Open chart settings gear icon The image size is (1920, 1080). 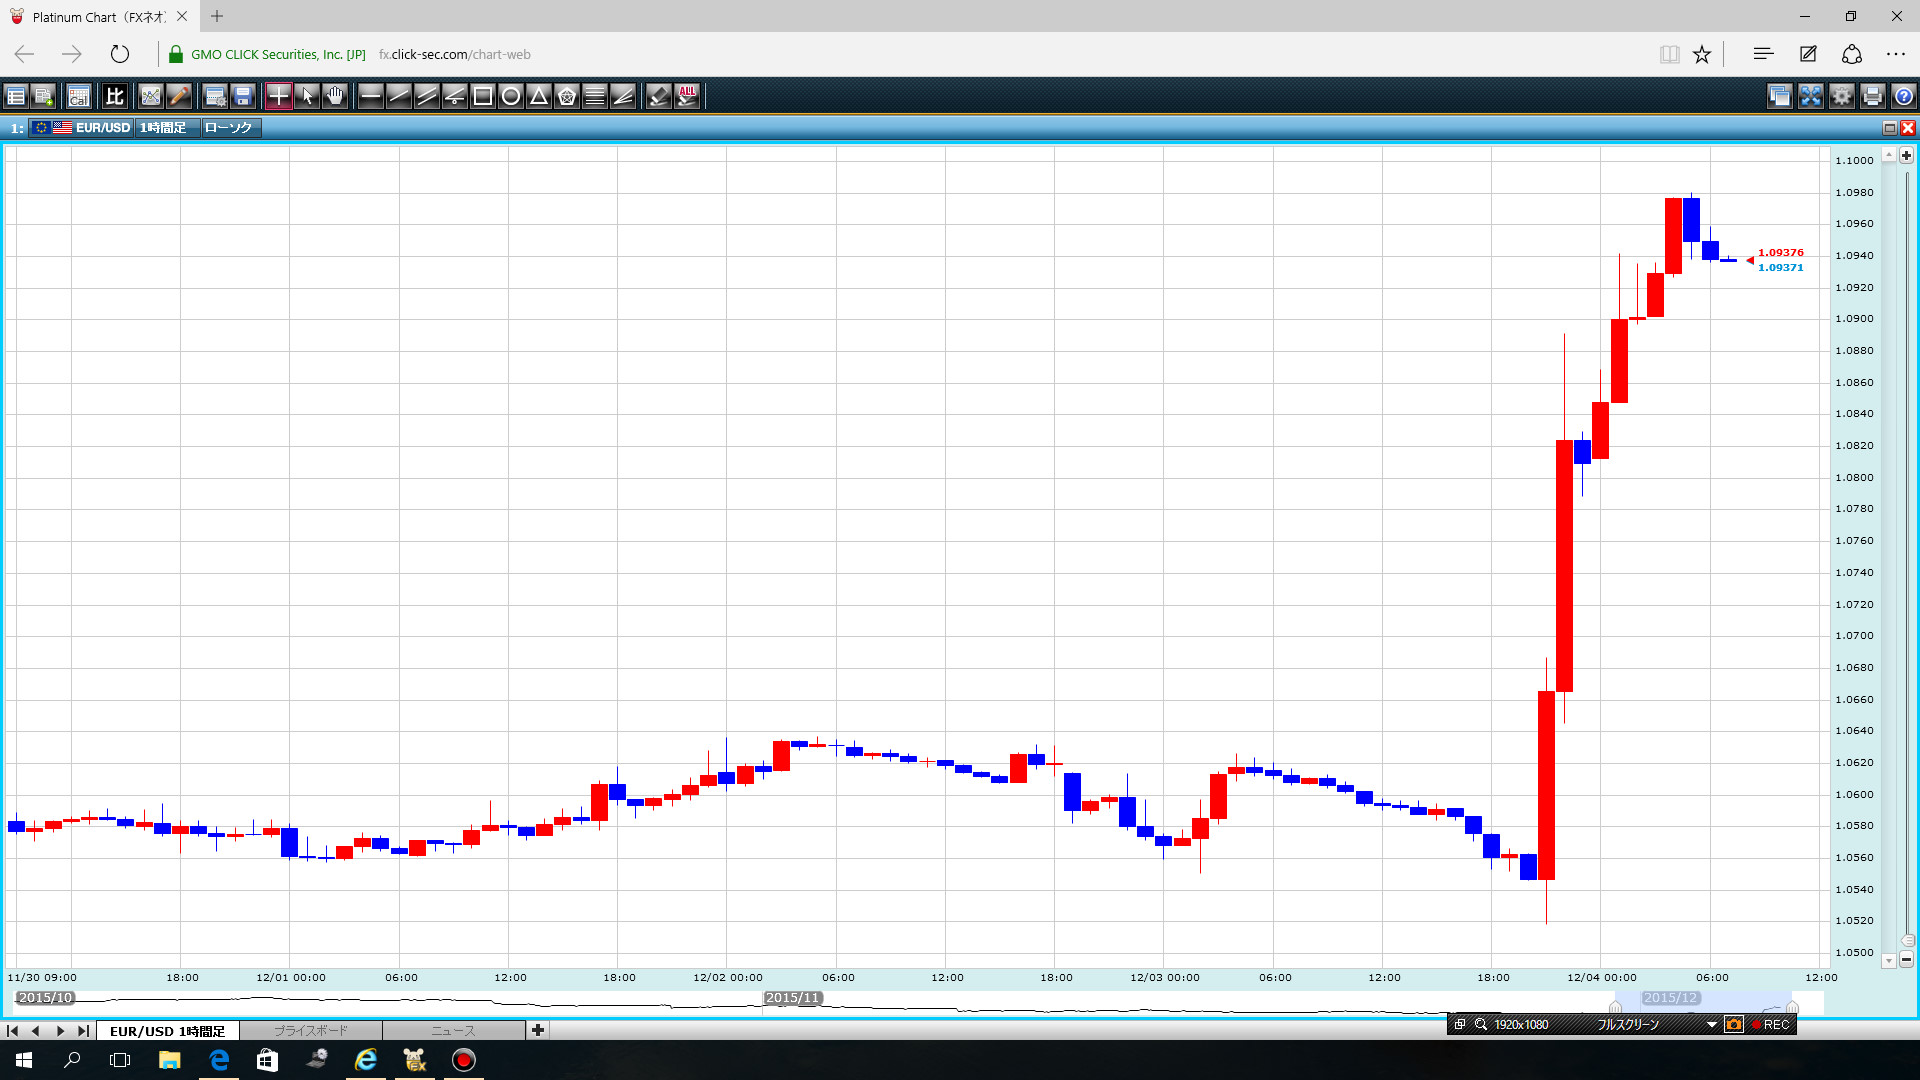1841,96
